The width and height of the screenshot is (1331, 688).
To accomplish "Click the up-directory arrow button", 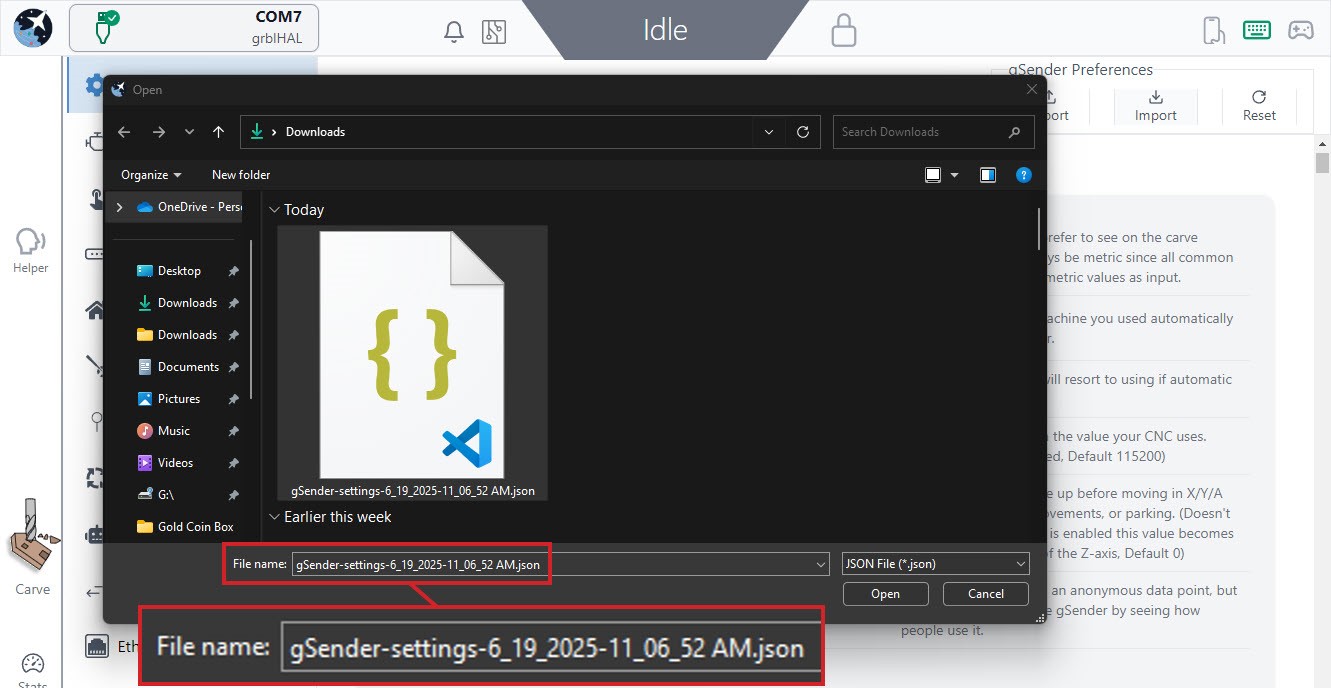I will pyautogui.click(x=218, y=132).
